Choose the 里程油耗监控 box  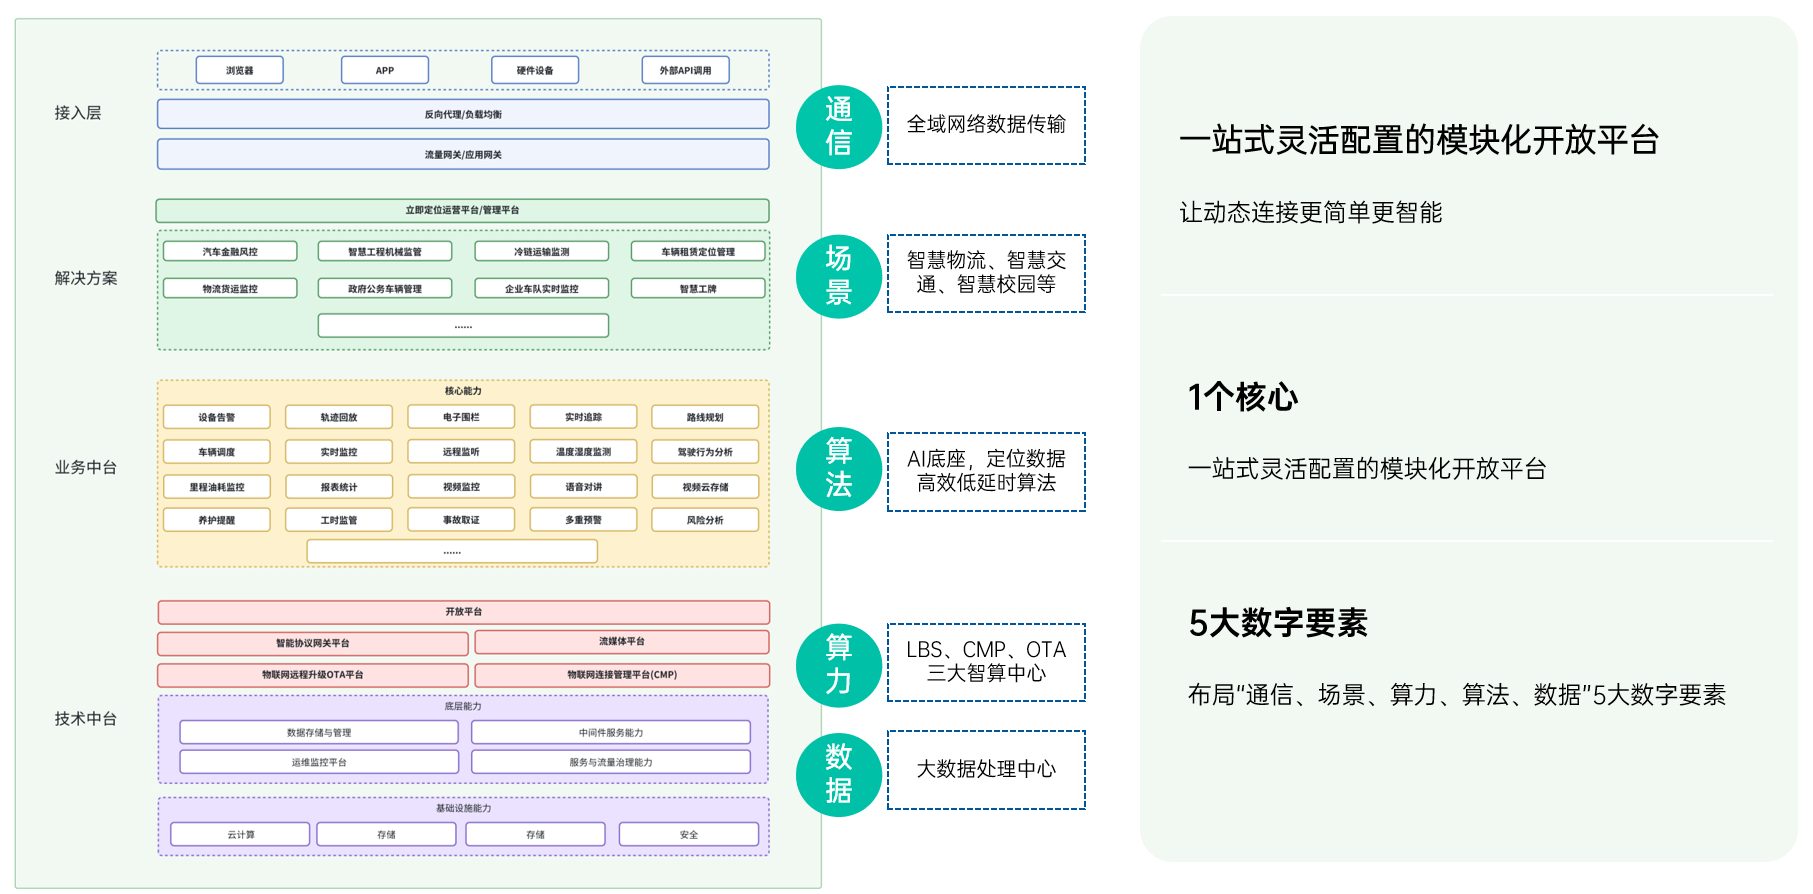pyautogui.click(x=217, y=487)
